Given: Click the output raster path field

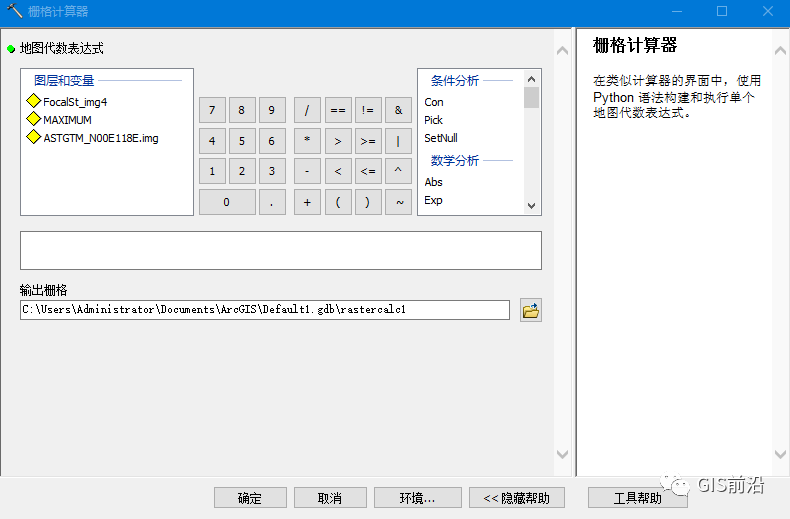Looking at the screenshot, I should (265, 310).
